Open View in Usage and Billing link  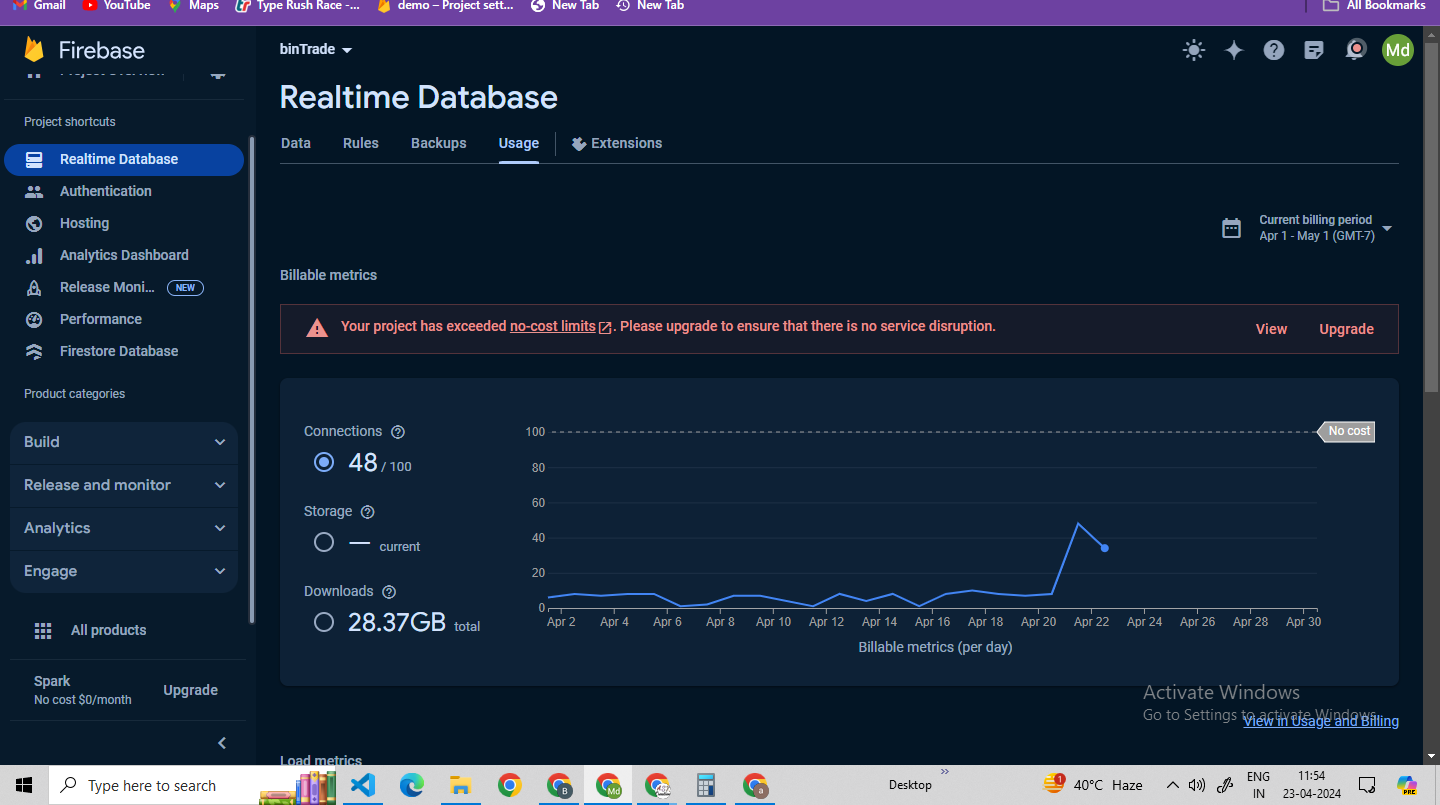(x=1321, y=721)
